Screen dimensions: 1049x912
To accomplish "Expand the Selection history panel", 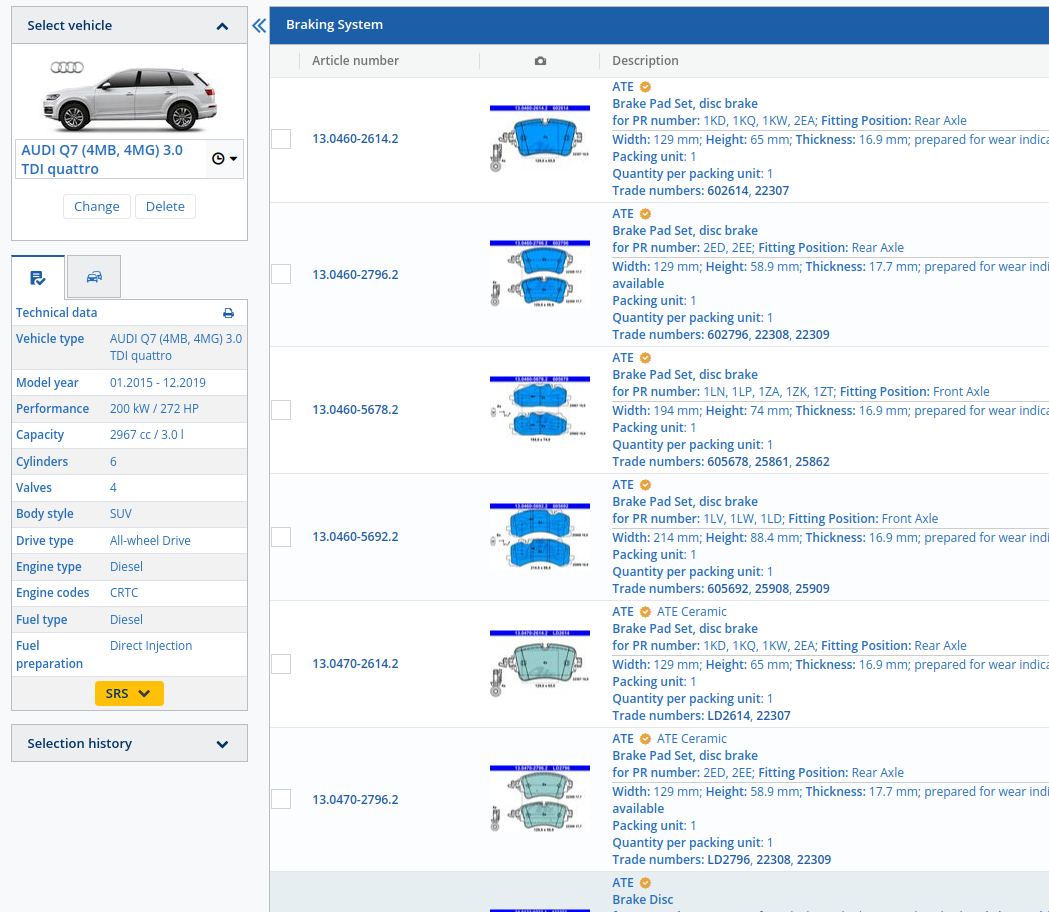I will [222, 744].
